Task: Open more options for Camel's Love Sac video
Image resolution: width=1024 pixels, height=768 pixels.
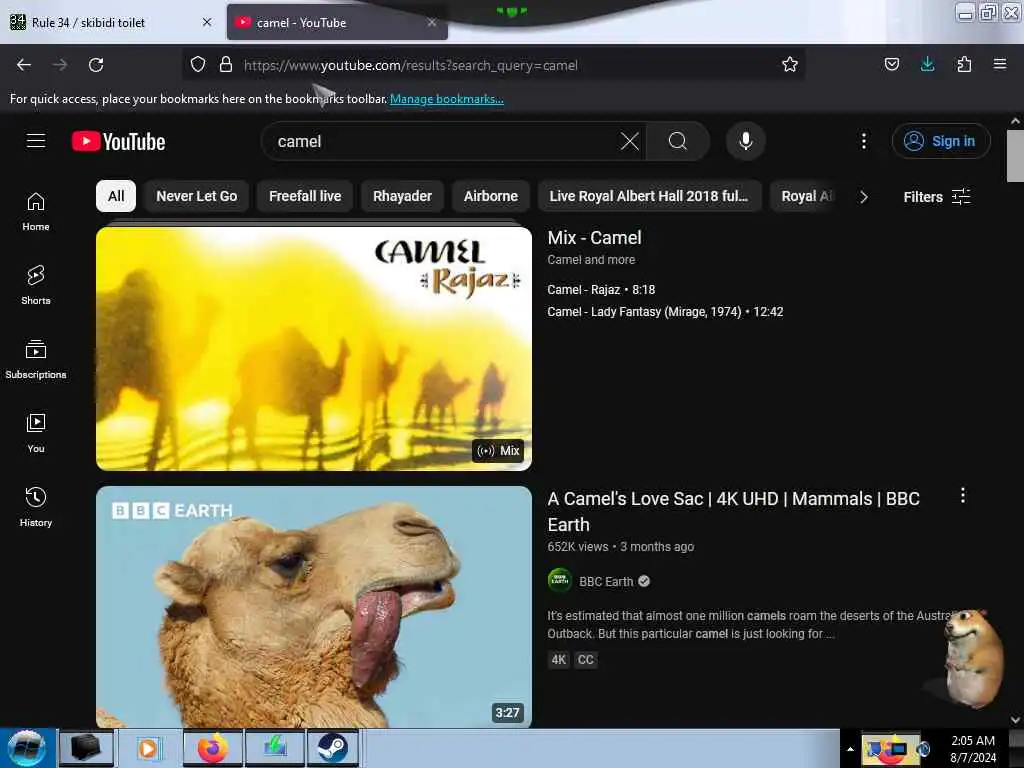Action: click(962, 496)
